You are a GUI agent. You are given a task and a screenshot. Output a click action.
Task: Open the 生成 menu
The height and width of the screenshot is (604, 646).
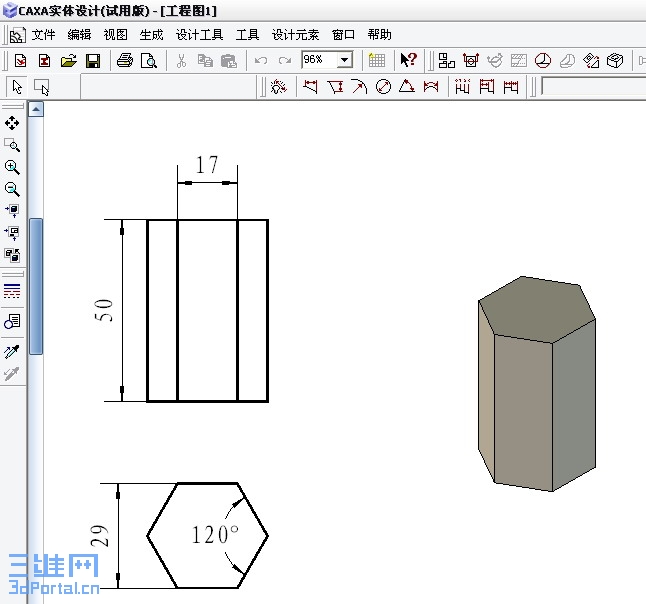click(151, 35)
